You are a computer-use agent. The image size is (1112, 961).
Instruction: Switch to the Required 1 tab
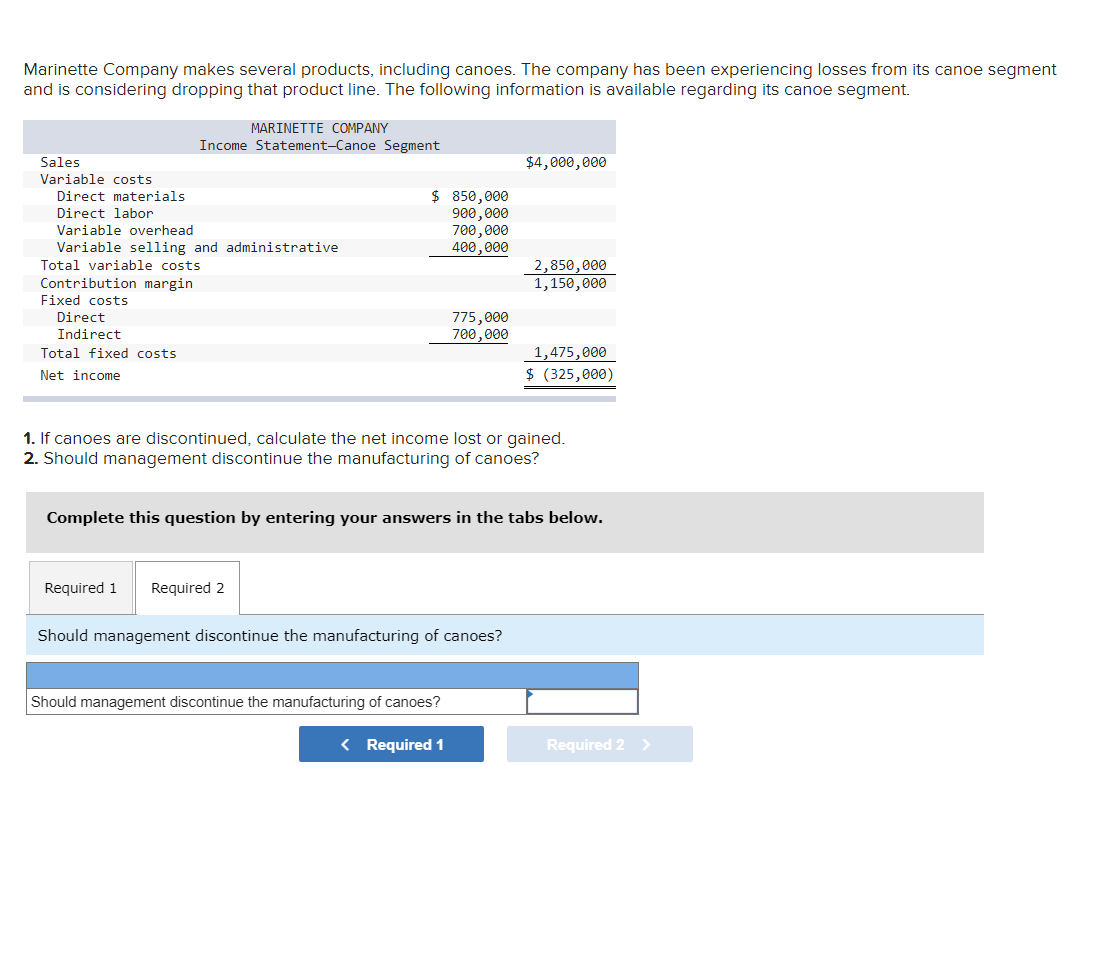coord(81,588)
